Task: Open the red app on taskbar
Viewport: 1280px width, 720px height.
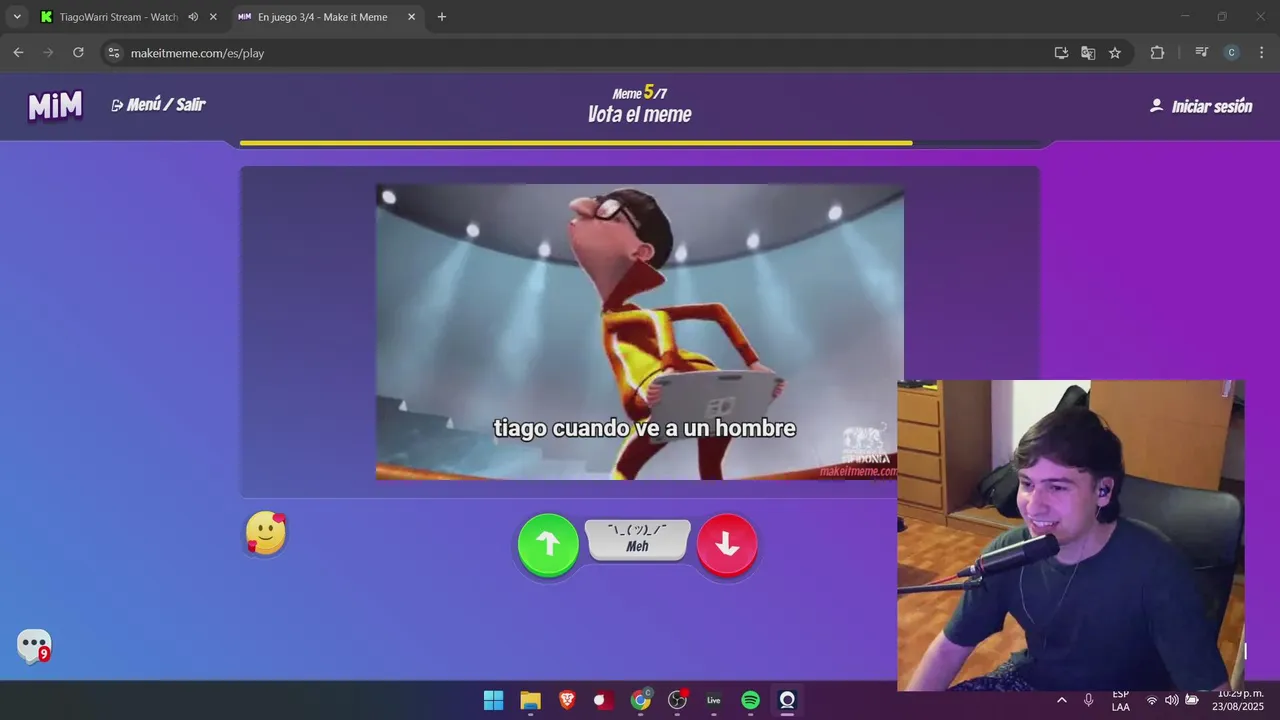Action: point(604,700)
